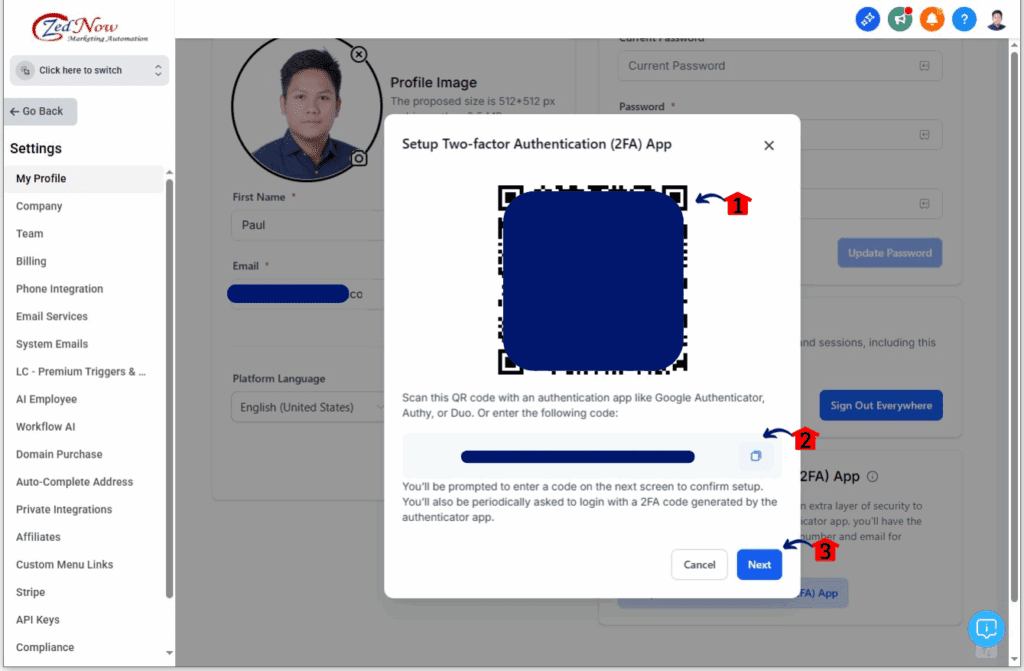Open 2FA App info tooltip icon

(x=872, y=476)
